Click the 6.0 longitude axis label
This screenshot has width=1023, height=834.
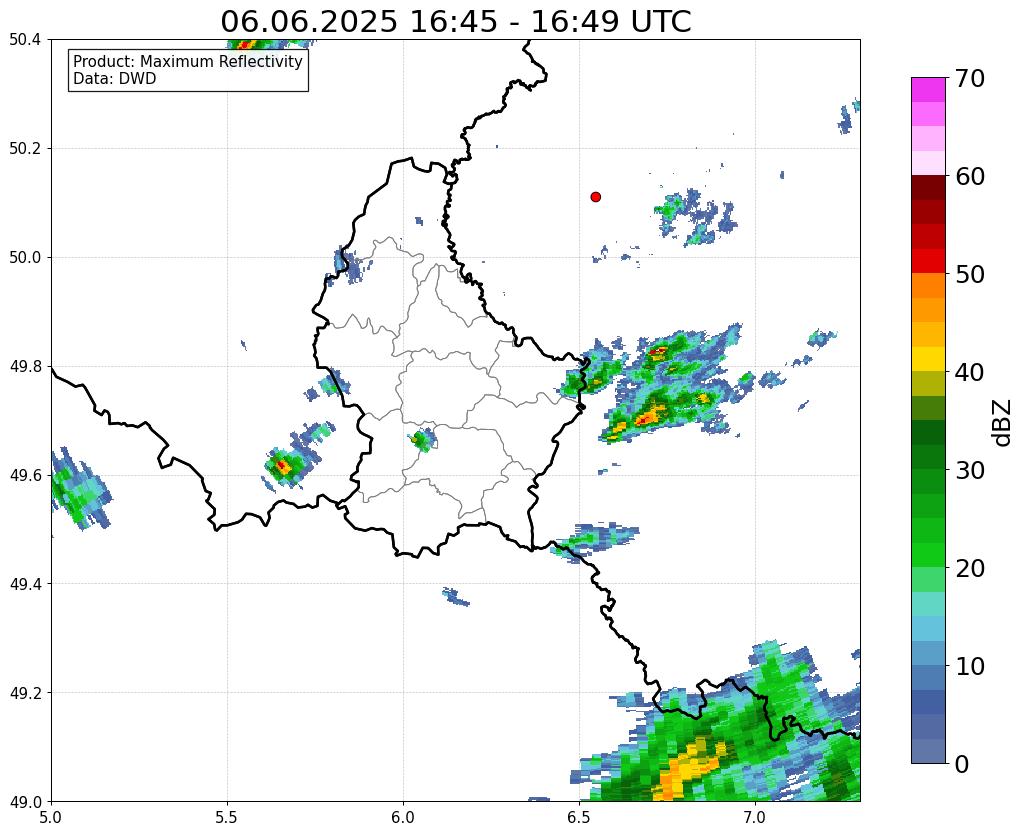coord(403,818)
